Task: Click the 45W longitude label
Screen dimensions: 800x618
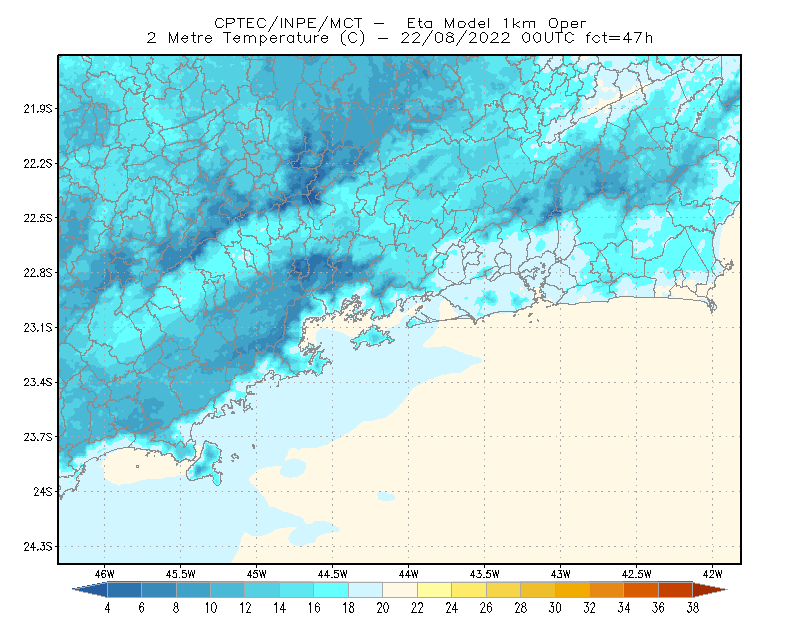Action: pos(257,574)
